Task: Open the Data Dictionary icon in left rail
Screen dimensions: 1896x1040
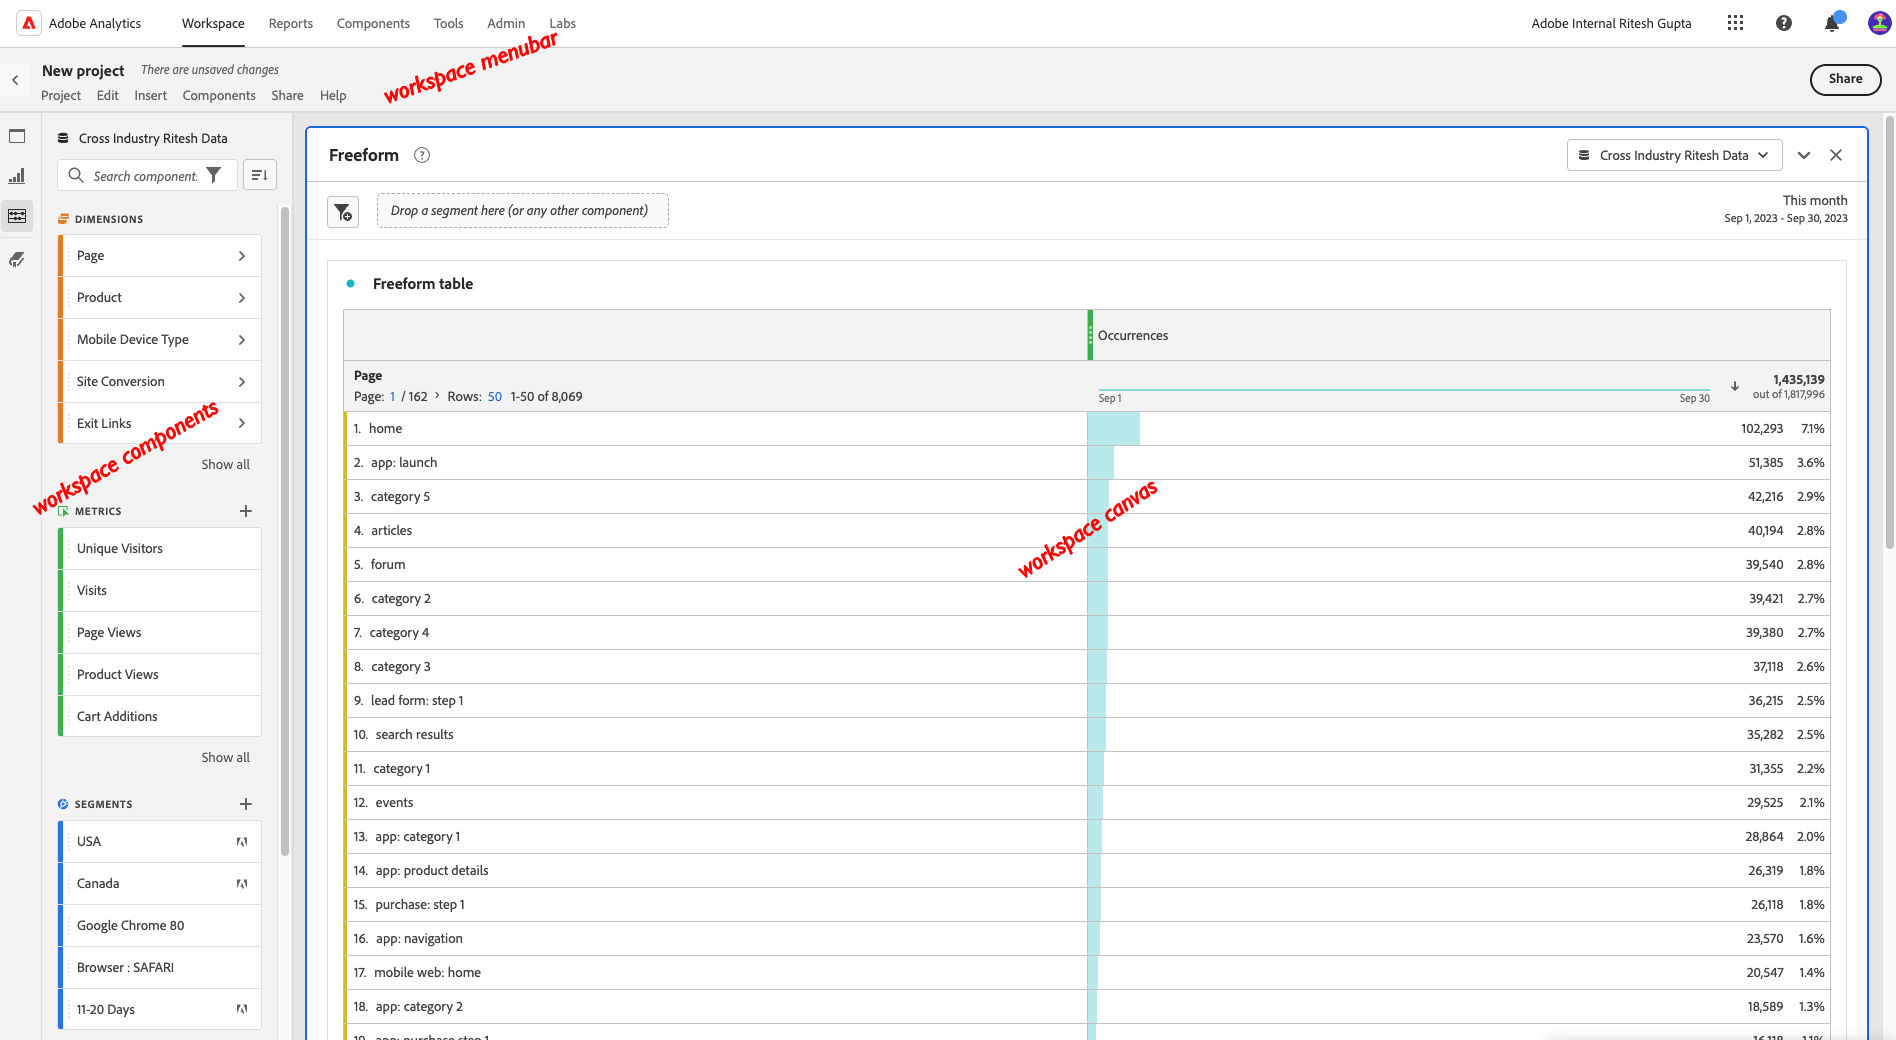Action: click(17, 259)
